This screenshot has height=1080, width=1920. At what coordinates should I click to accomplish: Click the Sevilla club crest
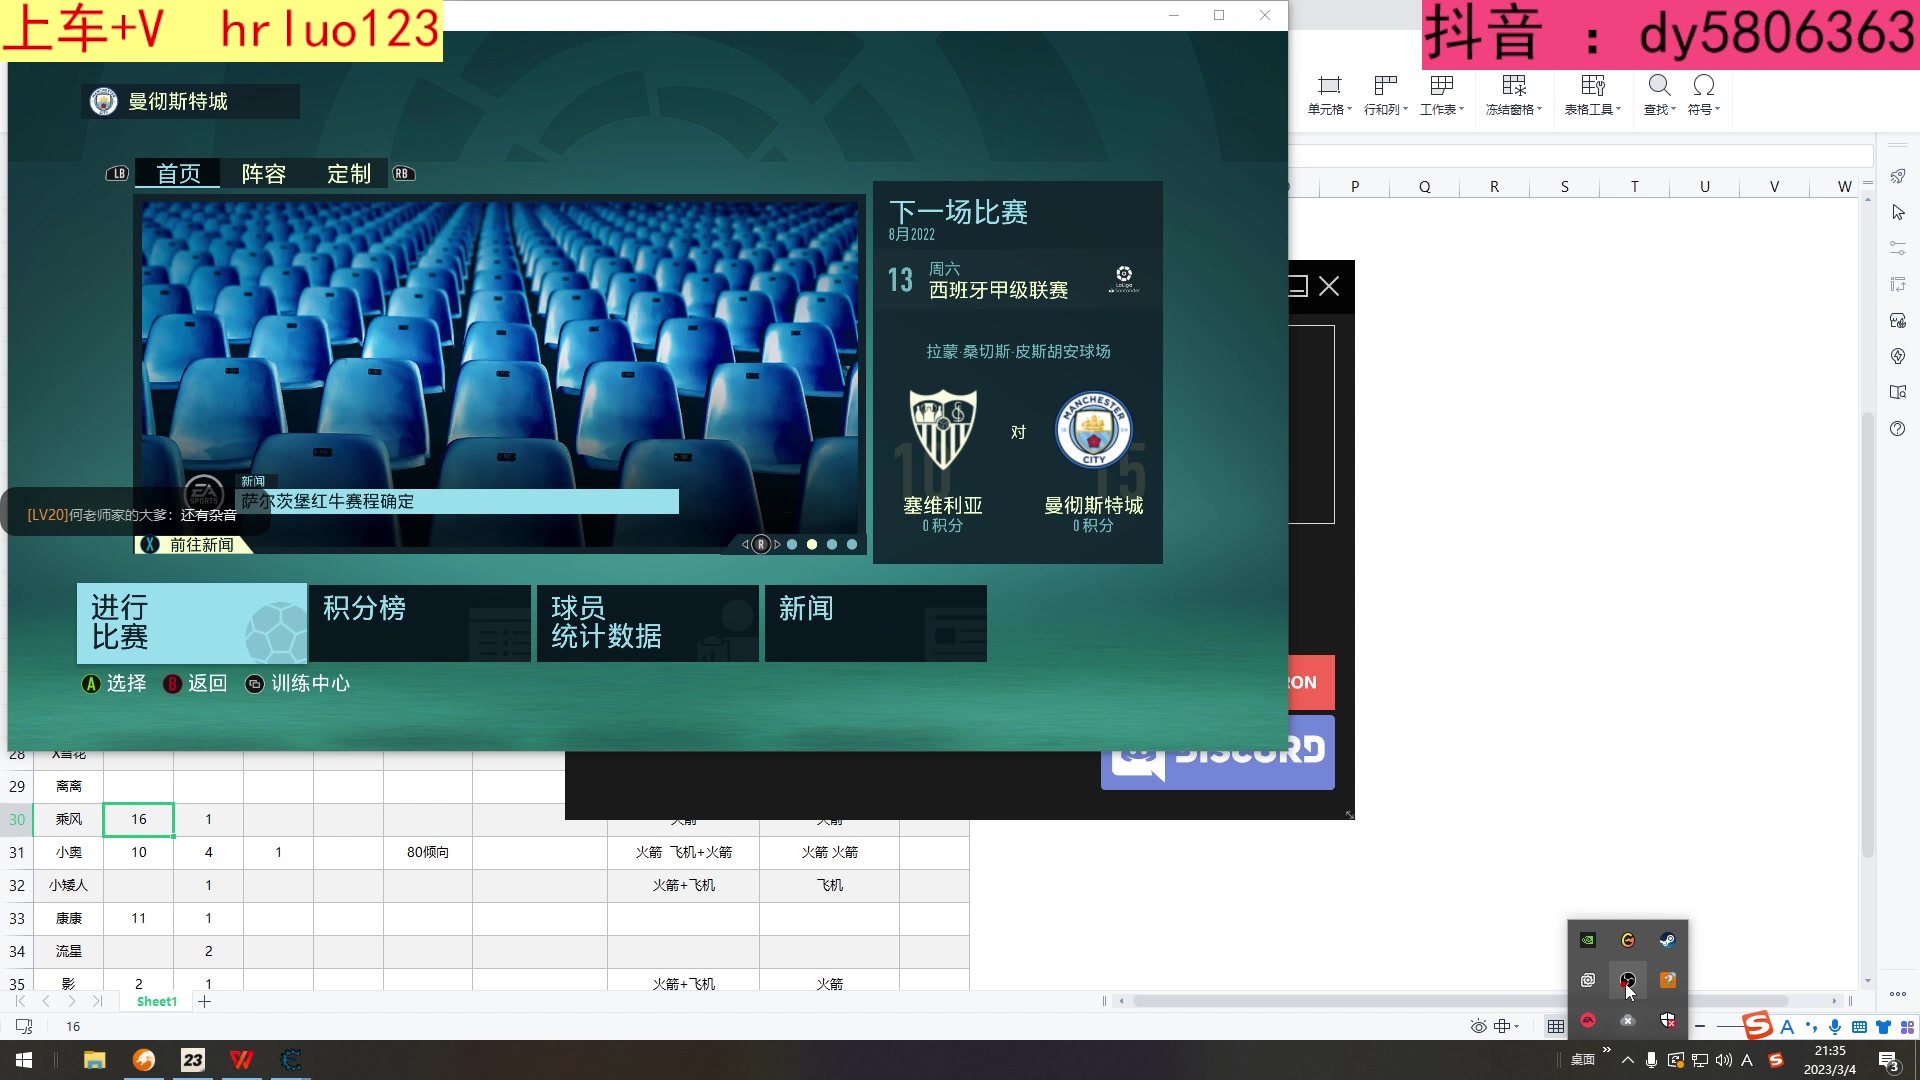942,430
